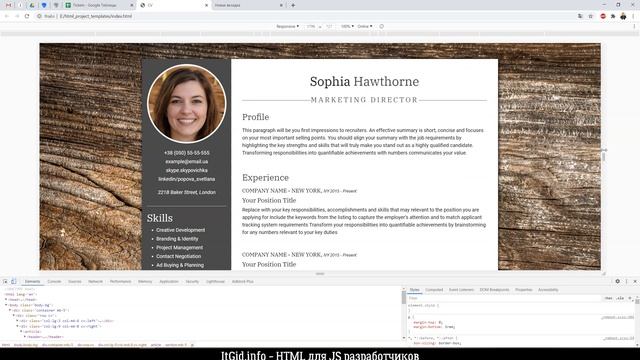Activate the inspect element picker
This screenshot has width=640, height=360.
5,282
